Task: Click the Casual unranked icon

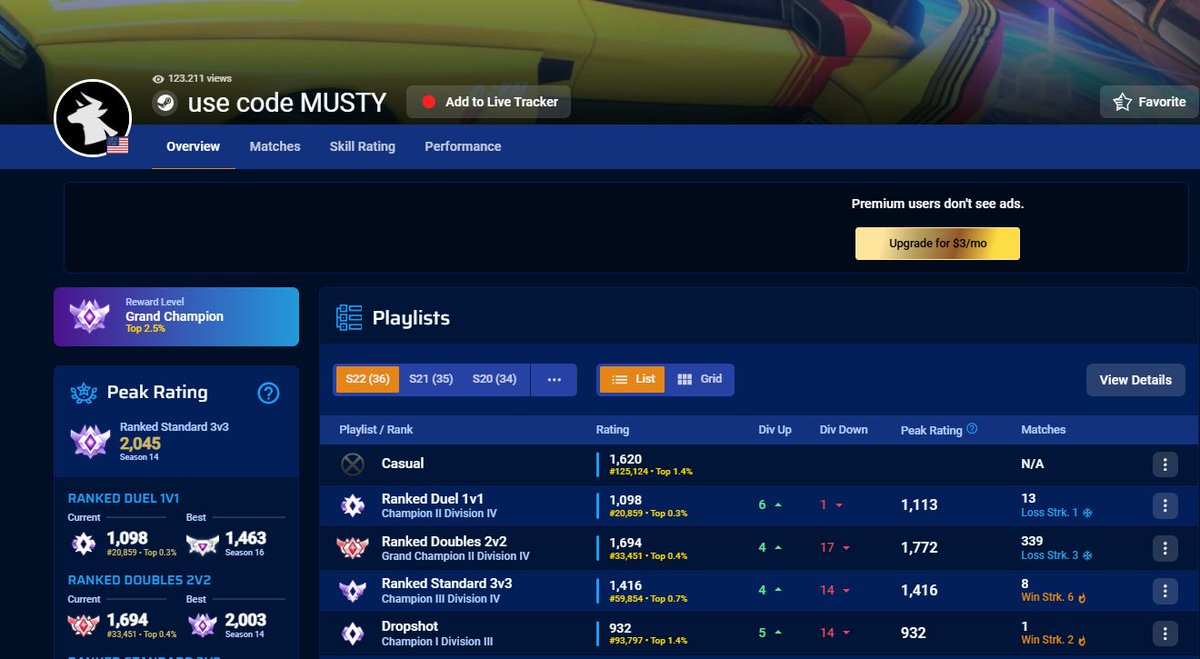Action: 352,464
